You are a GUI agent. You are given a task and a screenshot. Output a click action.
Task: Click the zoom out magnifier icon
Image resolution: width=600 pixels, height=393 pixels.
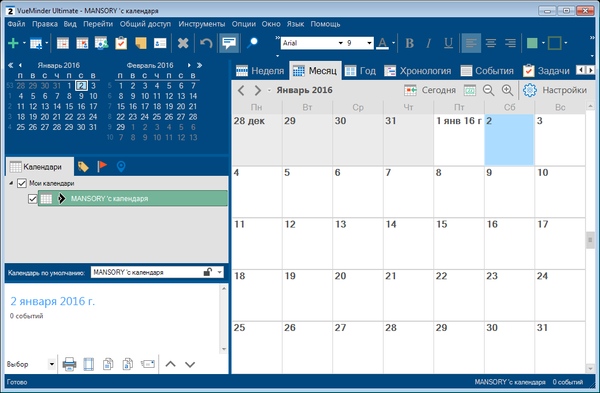point(488,90)
